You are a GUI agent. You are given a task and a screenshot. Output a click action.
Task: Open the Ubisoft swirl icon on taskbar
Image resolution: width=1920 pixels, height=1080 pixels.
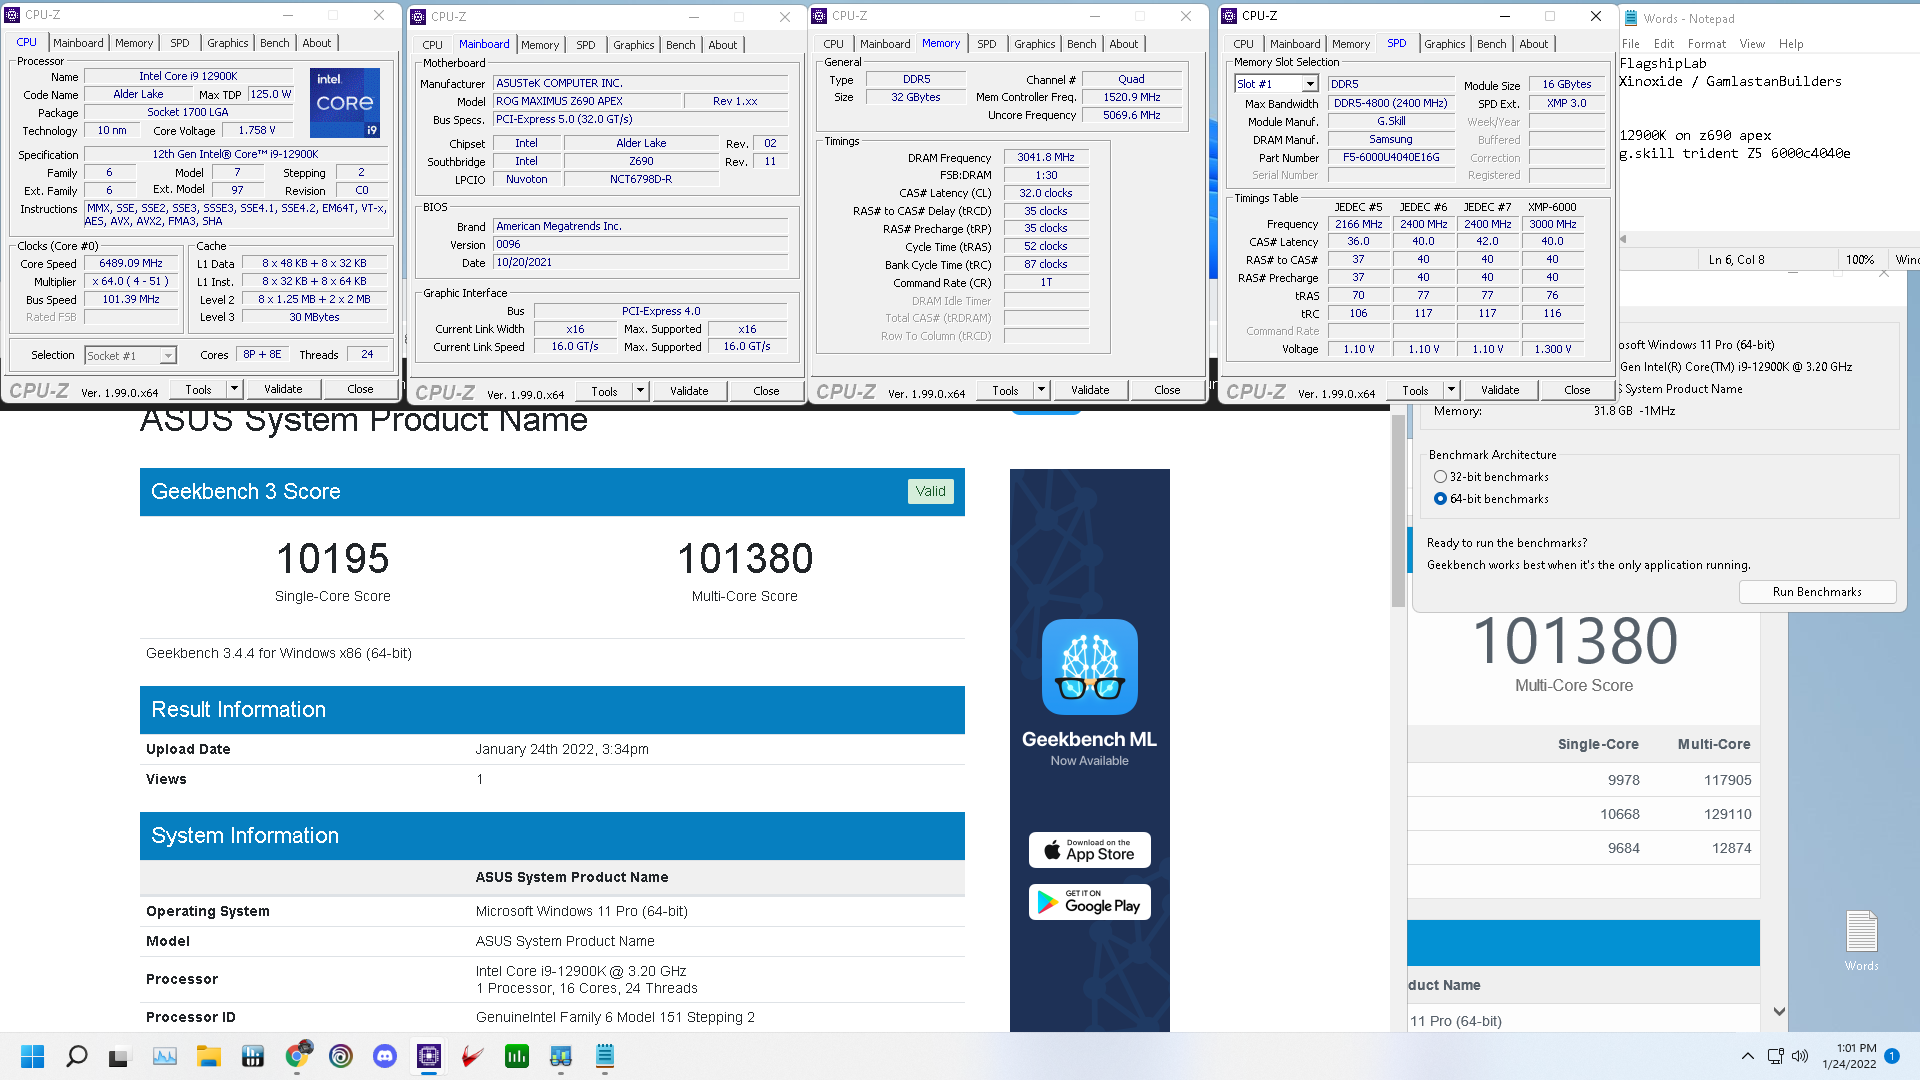(x=341, y=1056)
